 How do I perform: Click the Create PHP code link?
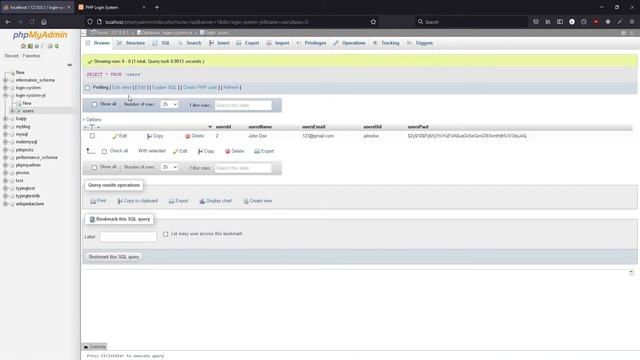coord(200,87)
